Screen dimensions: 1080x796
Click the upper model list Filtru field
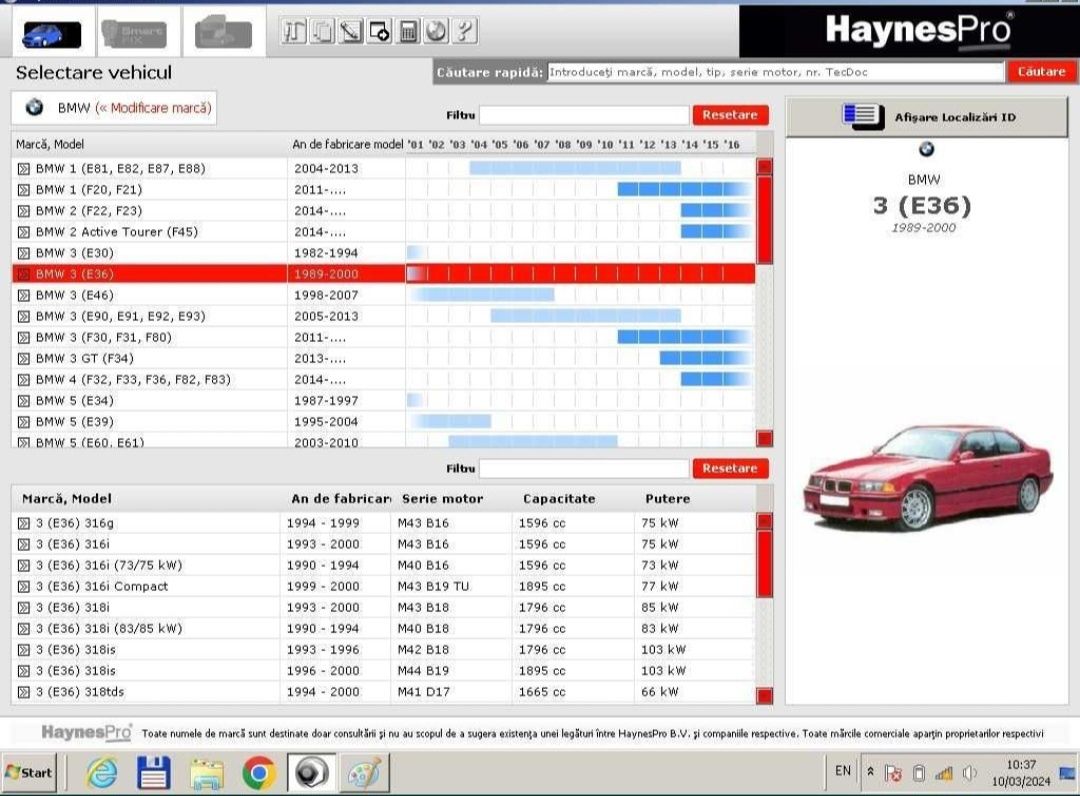click(x=584, y=115)
